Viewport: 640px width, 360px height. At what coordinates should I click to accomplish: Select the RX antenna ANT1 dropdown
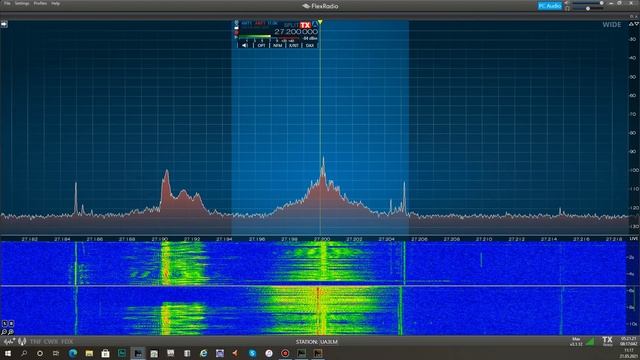coord(247,23)
